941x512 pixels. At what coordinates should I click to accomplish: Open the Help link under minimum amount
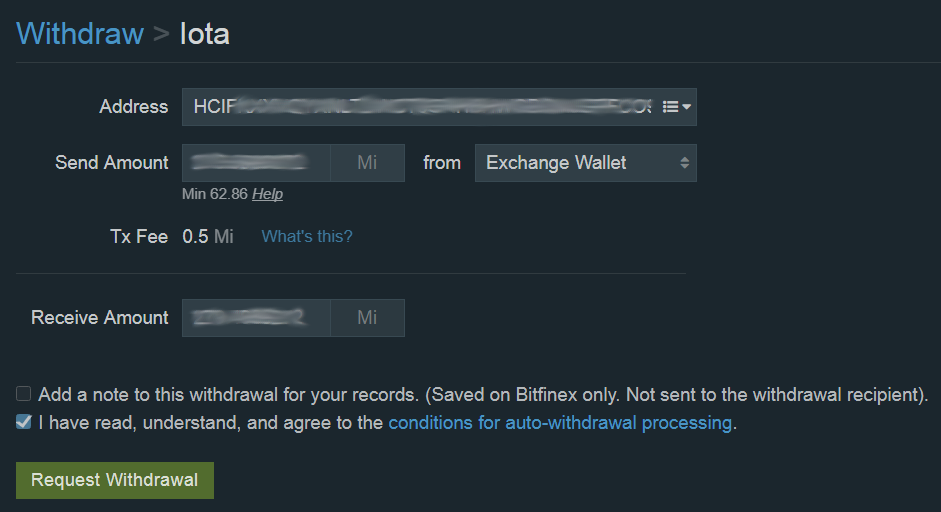[267, 194]
